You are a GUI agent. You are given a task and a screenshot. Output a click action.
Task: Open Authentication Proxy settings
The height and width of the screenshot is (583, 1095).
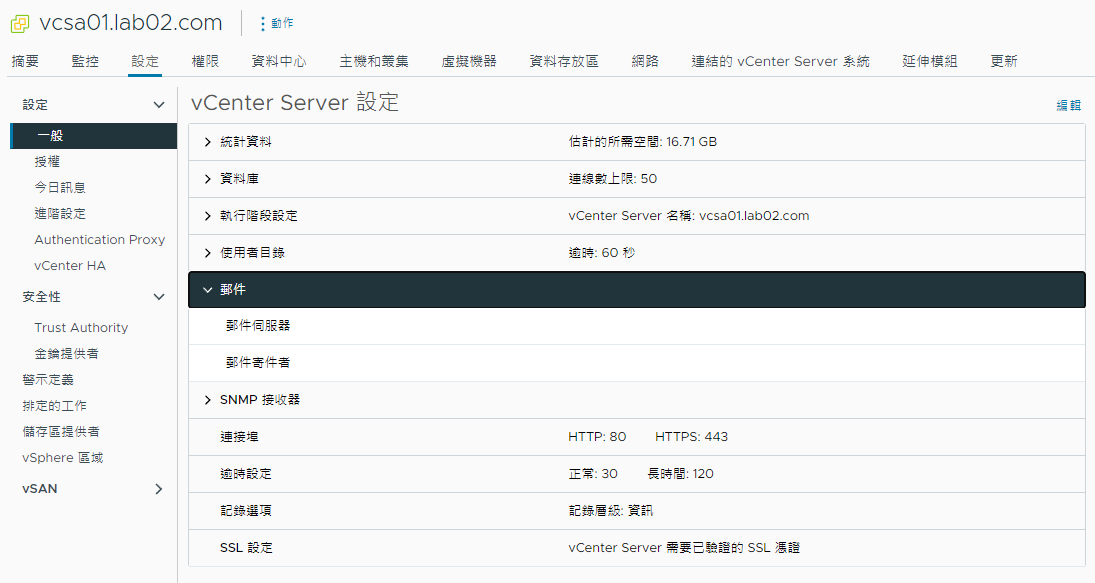click(100, 239)
